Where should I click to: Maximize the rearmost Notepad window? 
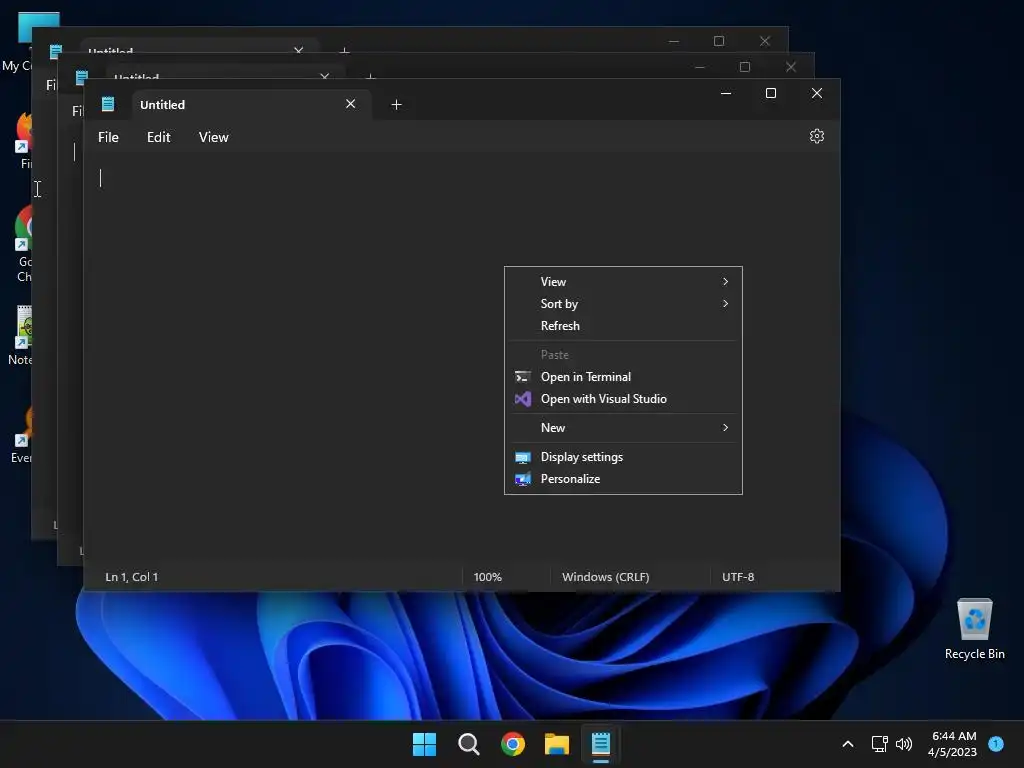coord(719,40)
